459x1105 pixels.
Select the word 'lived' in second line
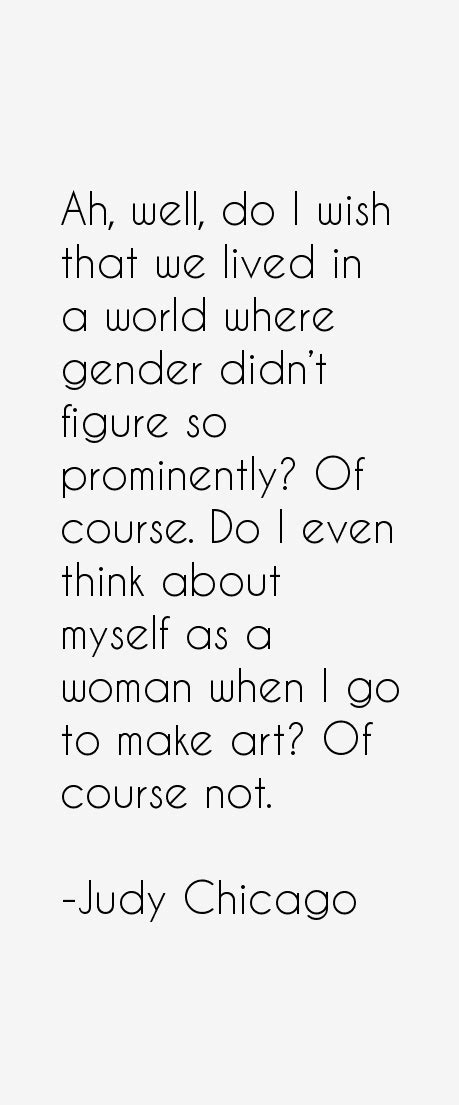269,262
